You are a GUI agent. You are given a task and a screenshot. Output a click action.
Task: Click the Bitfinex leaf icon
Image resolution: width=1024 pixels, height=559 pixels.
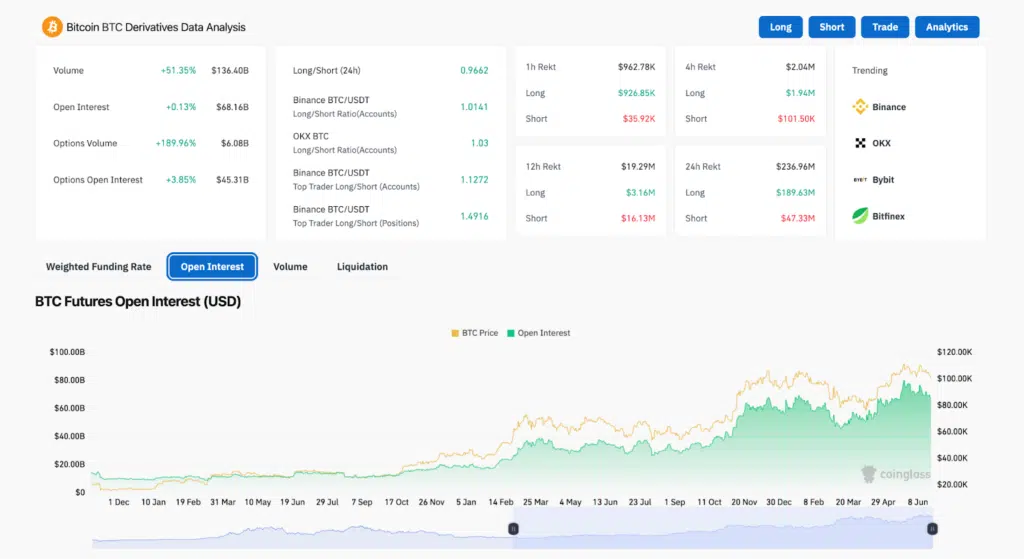tap(860, 216)
